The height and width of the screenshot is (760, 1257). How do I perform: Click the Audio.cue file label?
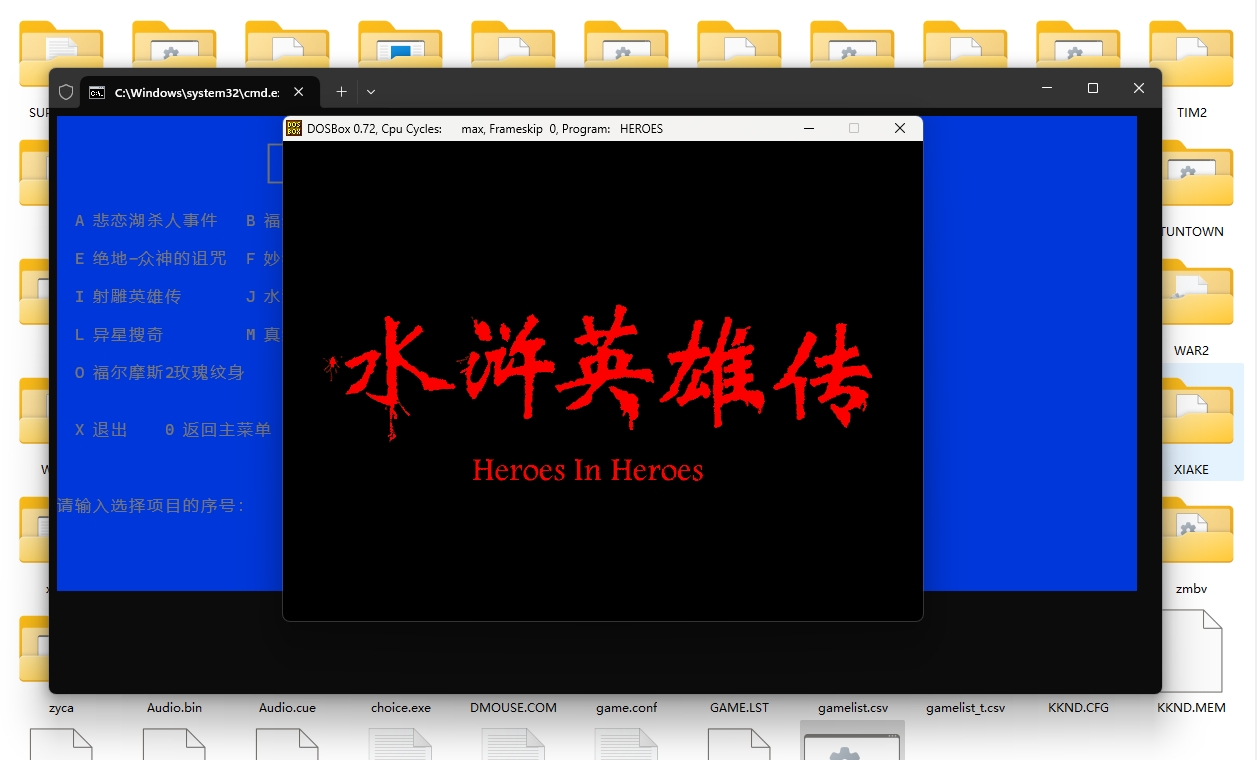point(287,707)
